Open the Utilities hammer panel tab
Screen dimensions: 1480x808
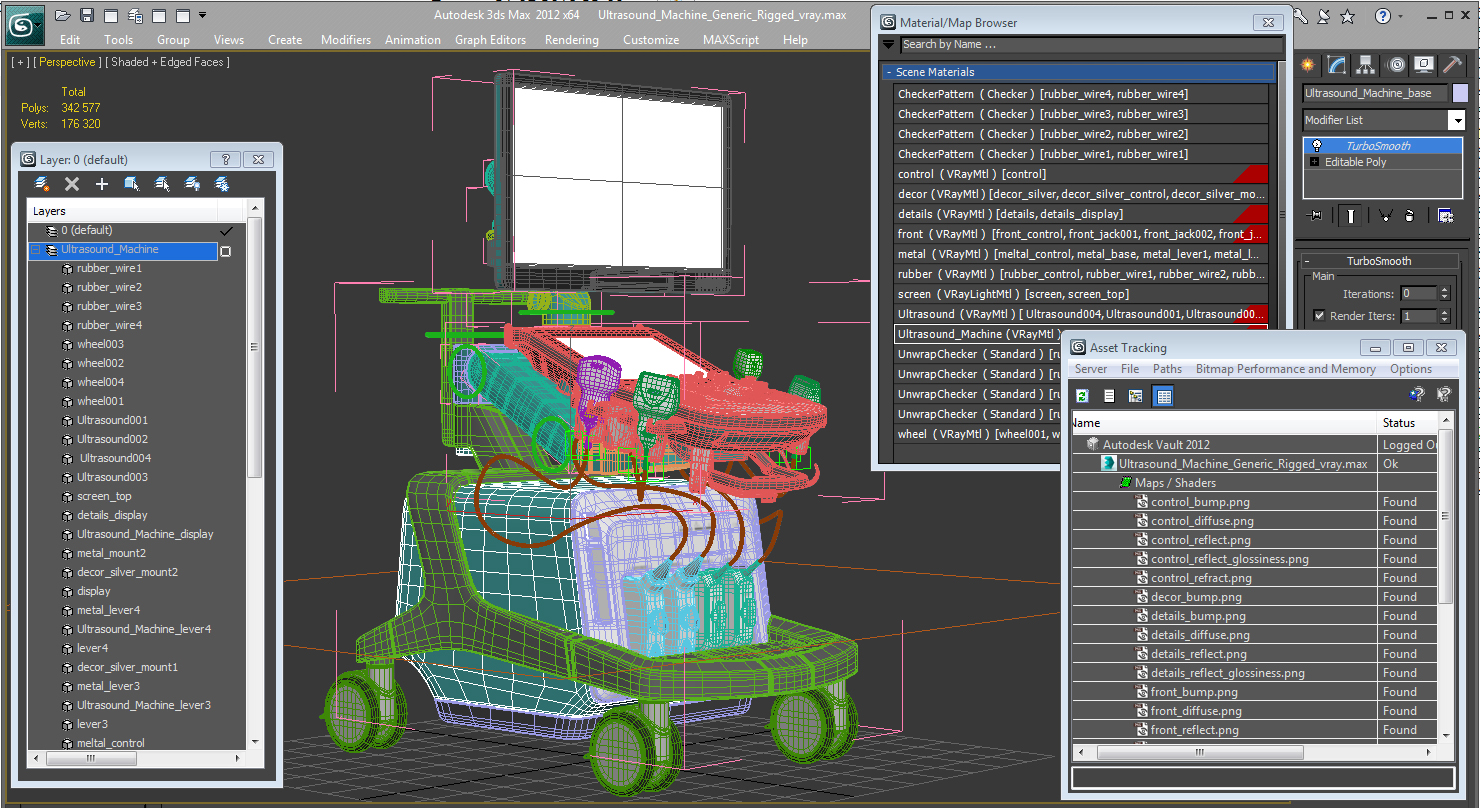pyautogui.click(x=1453, y=65)
